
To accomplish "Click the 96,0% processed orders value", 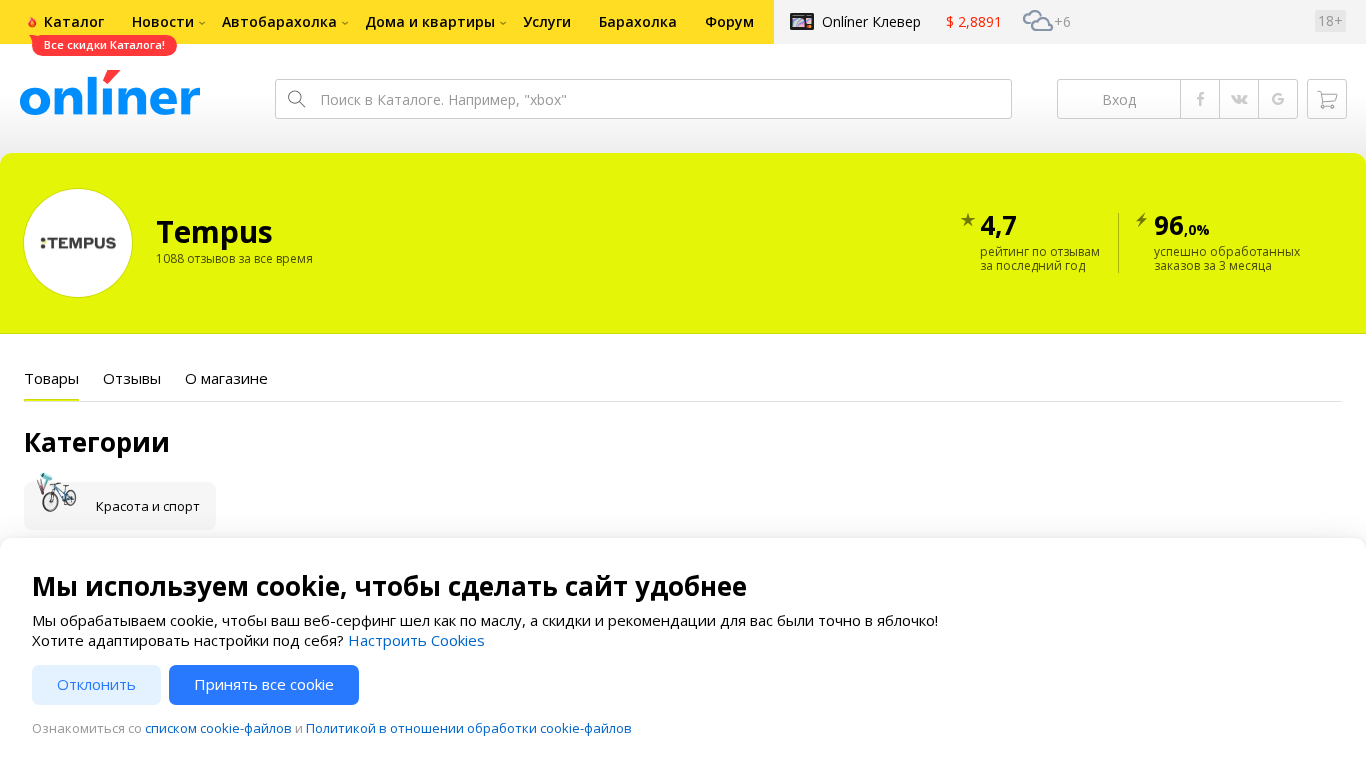I will pyautogui.click(x=1181, y=226).
